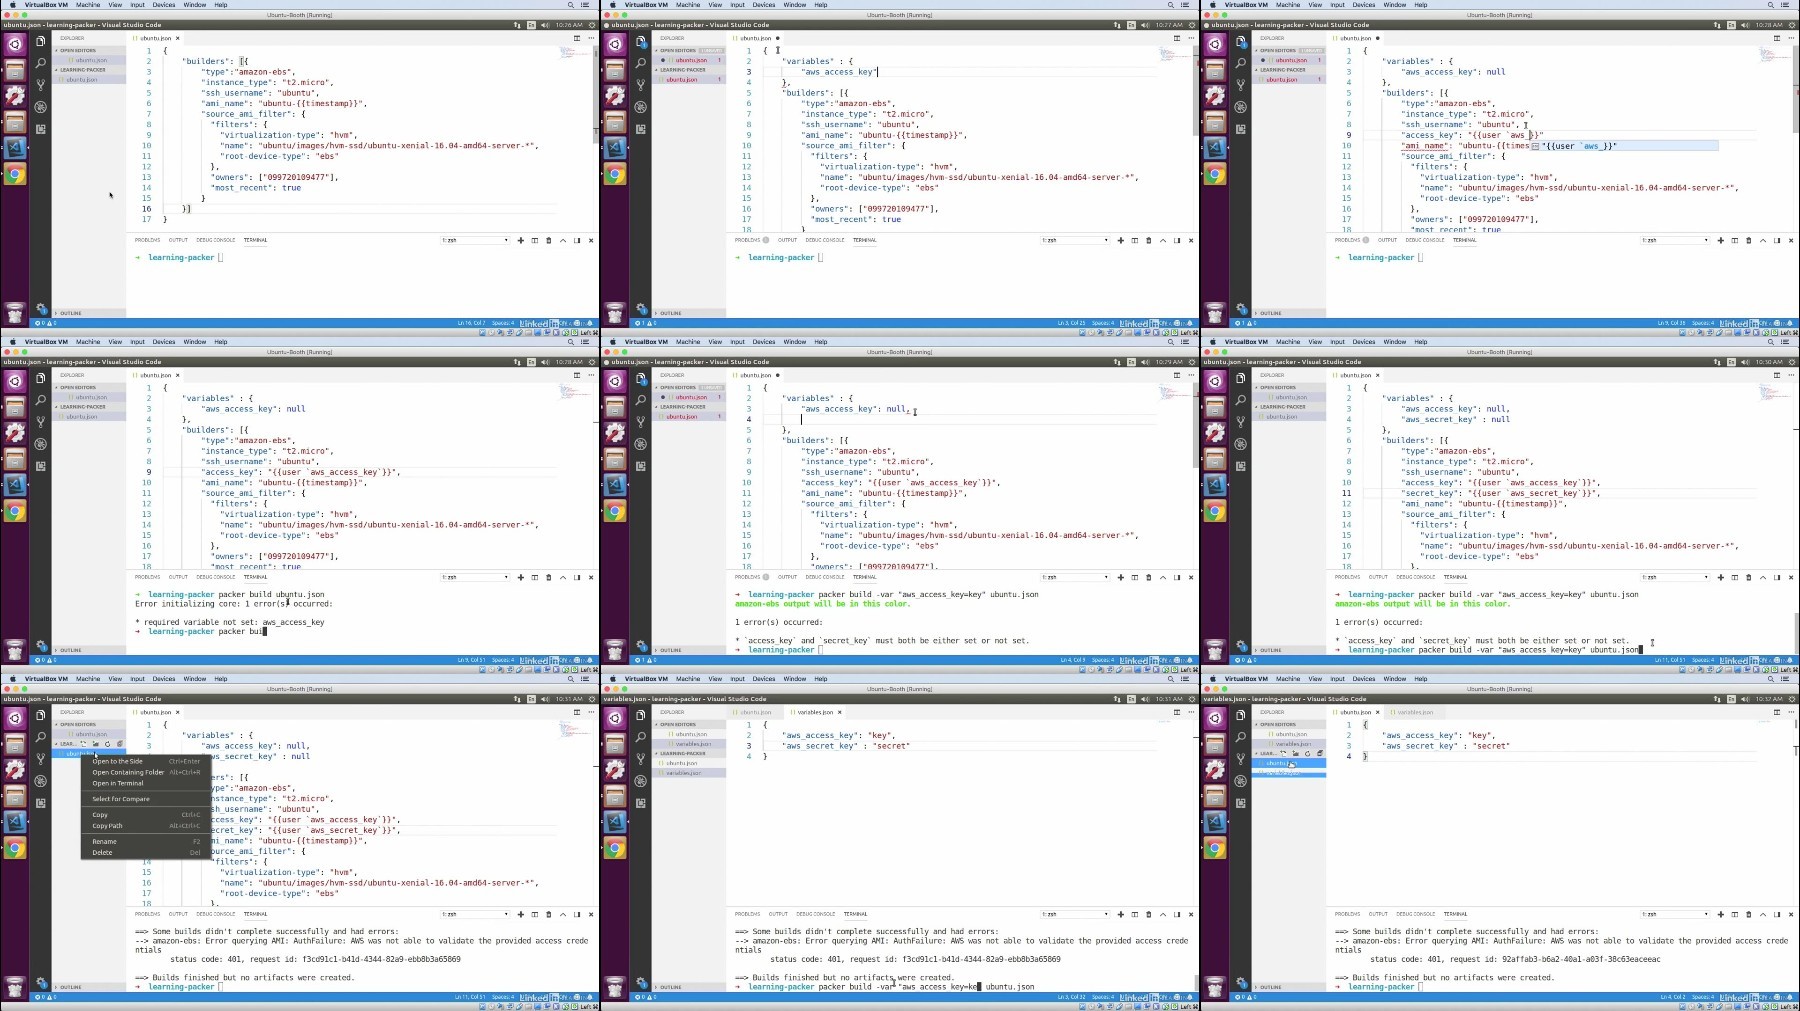The height and width of the screenshot is (1011, 1800).
Task: Open zsh terminal selector in 10:27 AM frame
Action: [x=1076, y=240]
